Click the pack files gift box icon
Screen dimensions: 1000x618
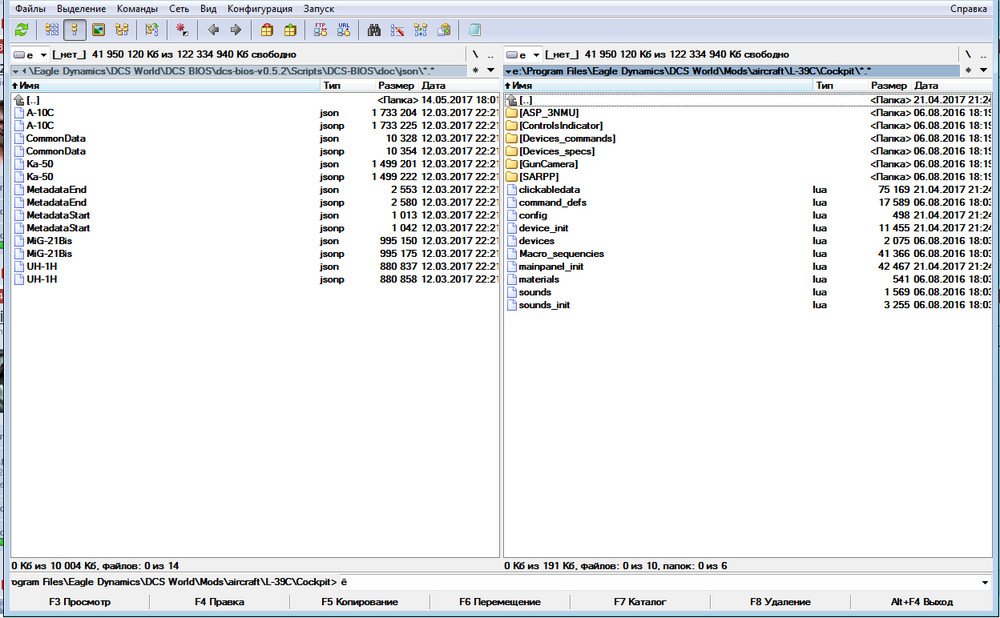coord(267,29)
